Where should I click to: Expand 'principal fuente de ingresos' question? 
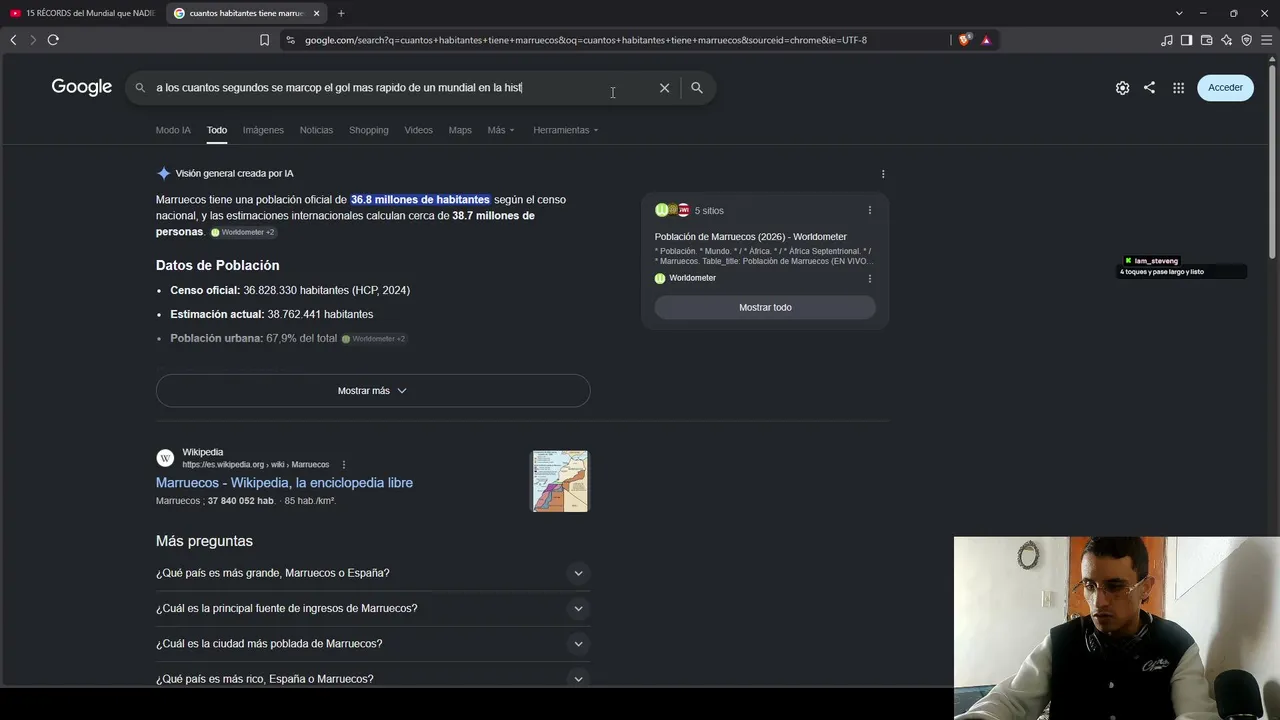click(373, 608)
